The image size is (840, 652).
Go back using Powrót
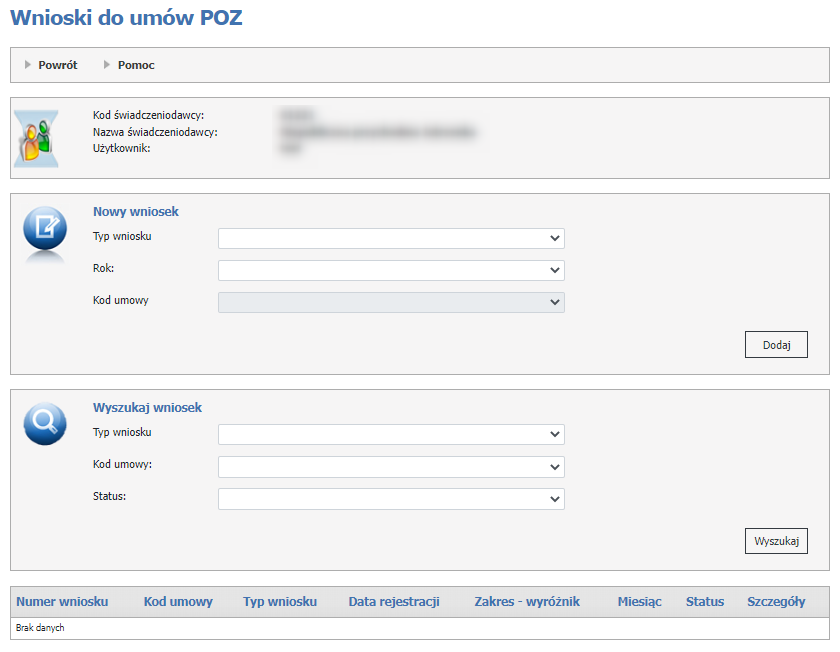coord(57,65)
